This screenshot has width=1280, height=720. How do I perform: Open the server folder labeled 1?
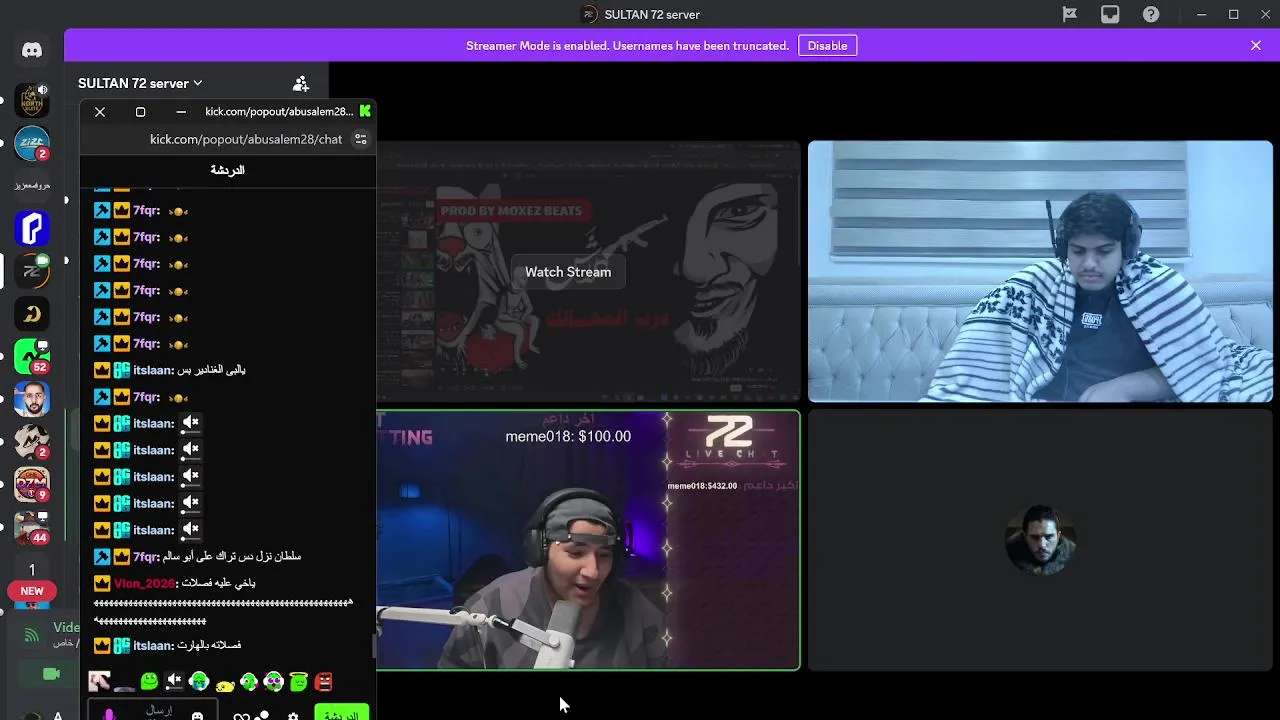pyautogui.click(x=32, y=569)
